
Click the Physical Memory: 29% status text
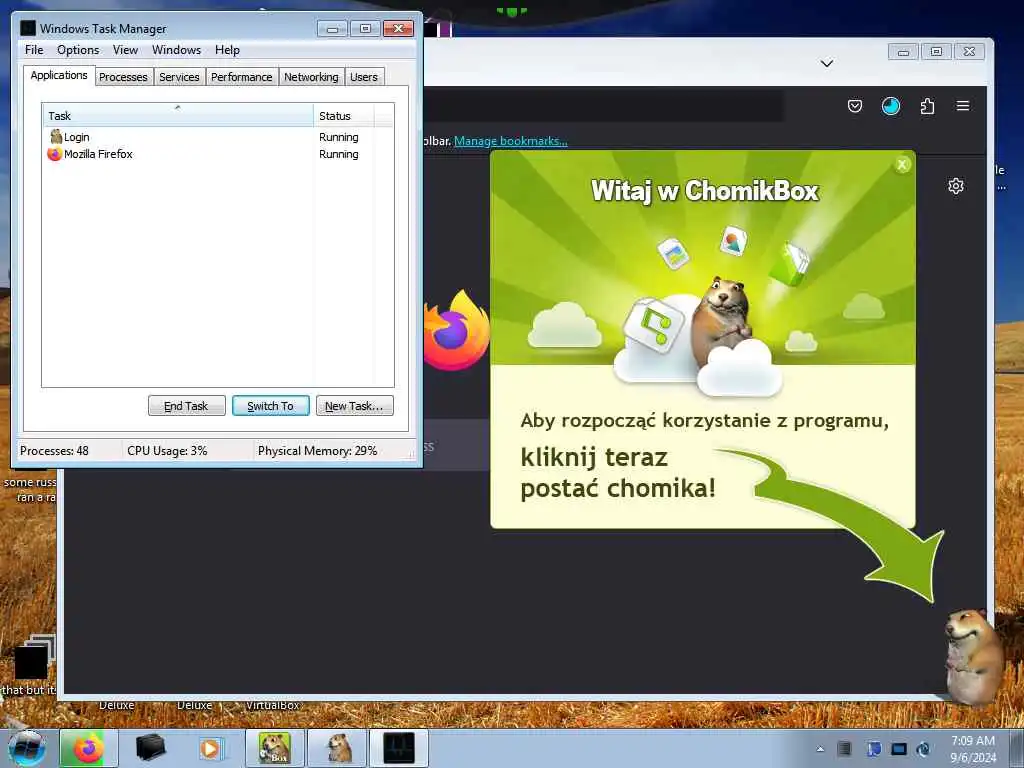(x=317, y=451)
